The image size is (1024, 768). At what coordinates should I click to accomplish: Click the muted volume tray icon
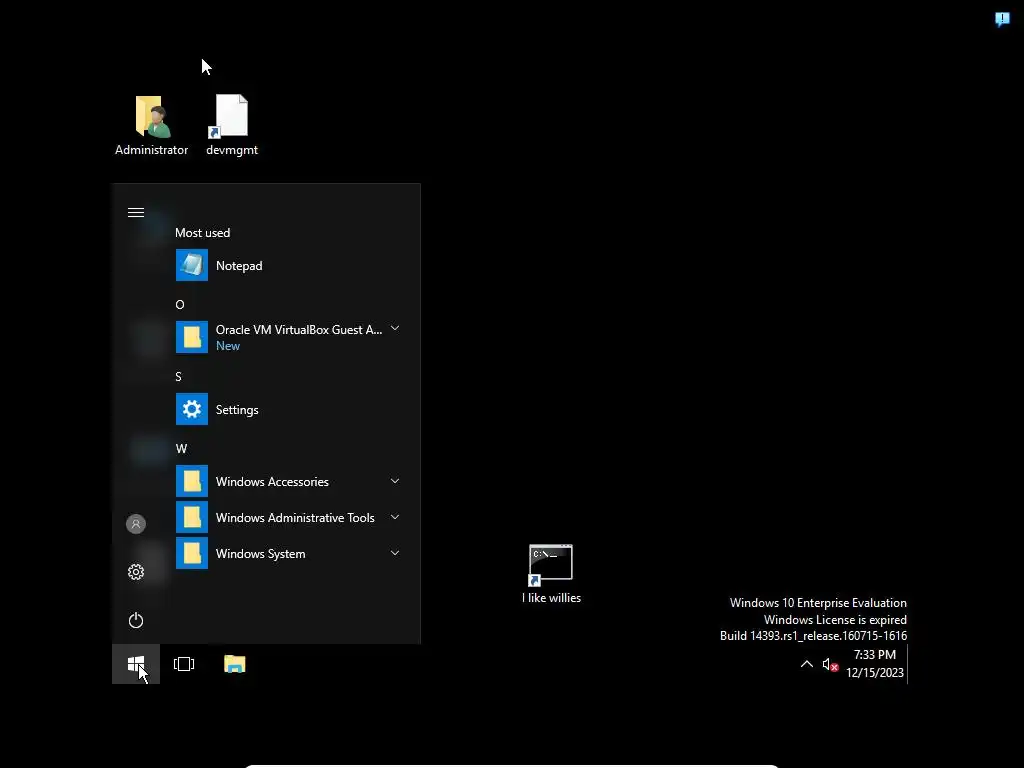pyautogui.click(x=830, y=665)
